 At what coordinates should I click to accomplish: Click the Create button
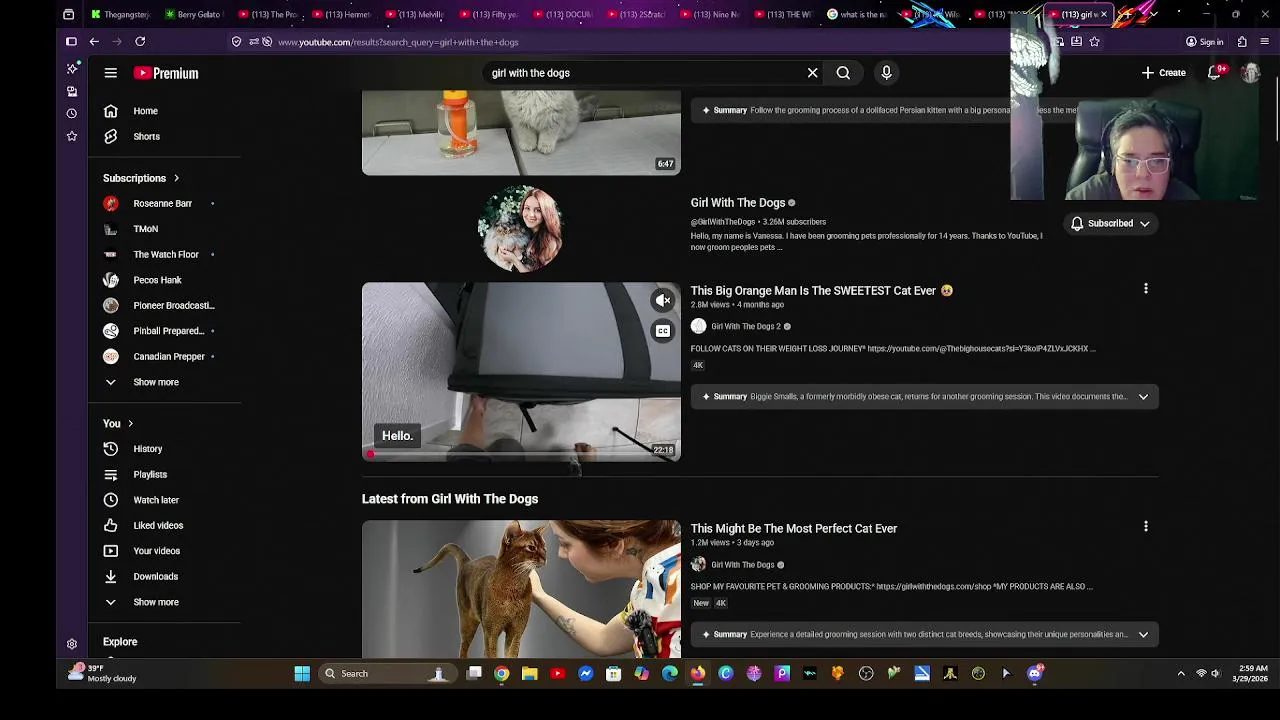click(1164, 73)
